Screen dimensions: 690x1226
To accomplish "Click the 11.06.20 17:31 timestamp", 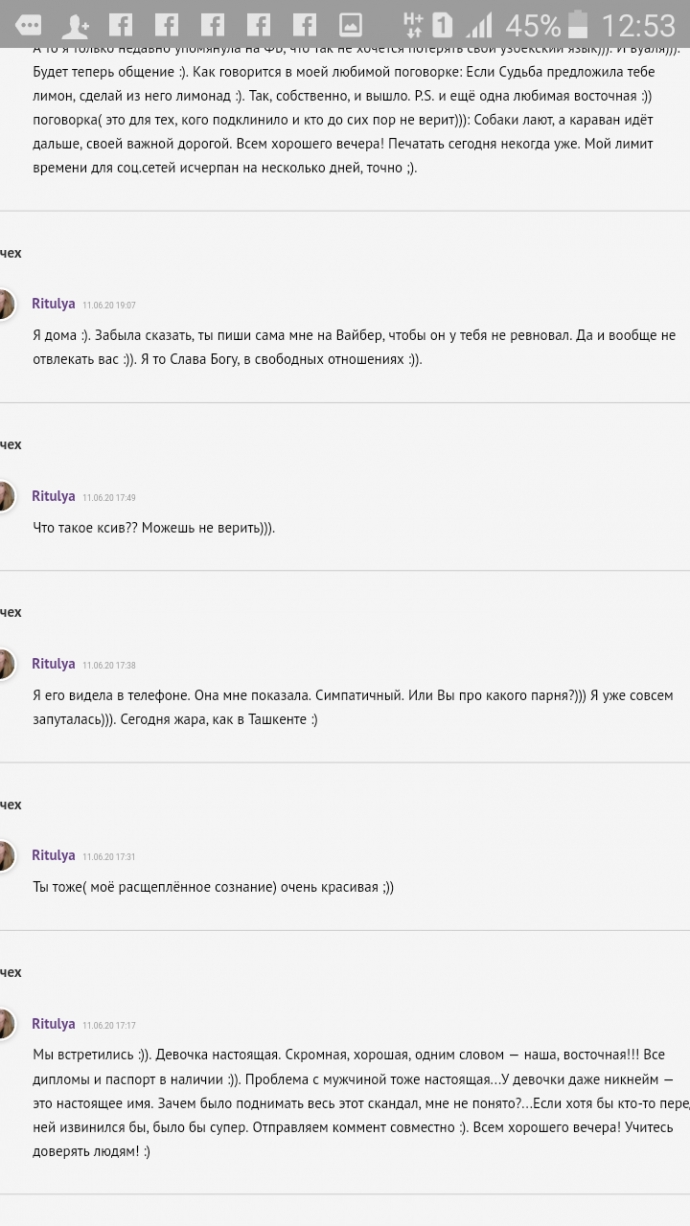I will coord(109,857).
